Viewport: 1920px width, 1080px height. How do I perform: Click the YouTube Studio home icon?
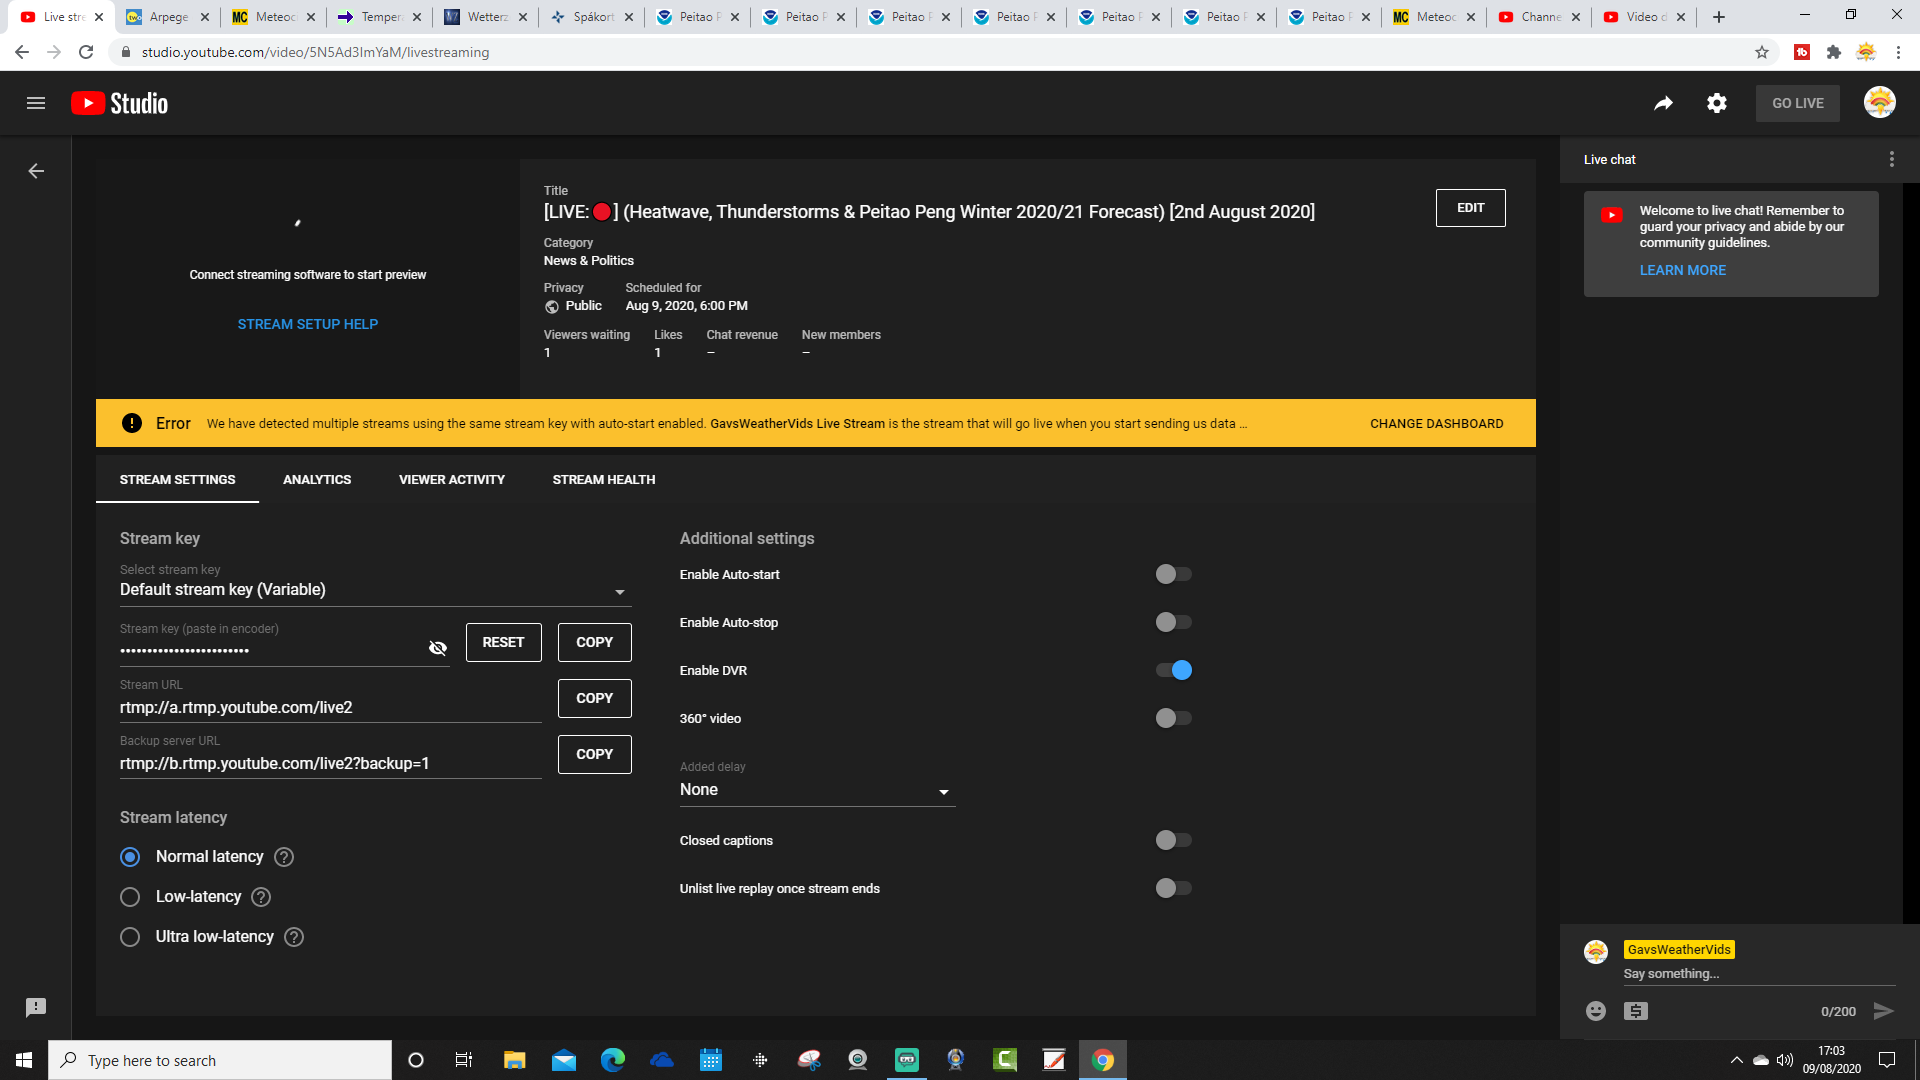coord(120,103)
